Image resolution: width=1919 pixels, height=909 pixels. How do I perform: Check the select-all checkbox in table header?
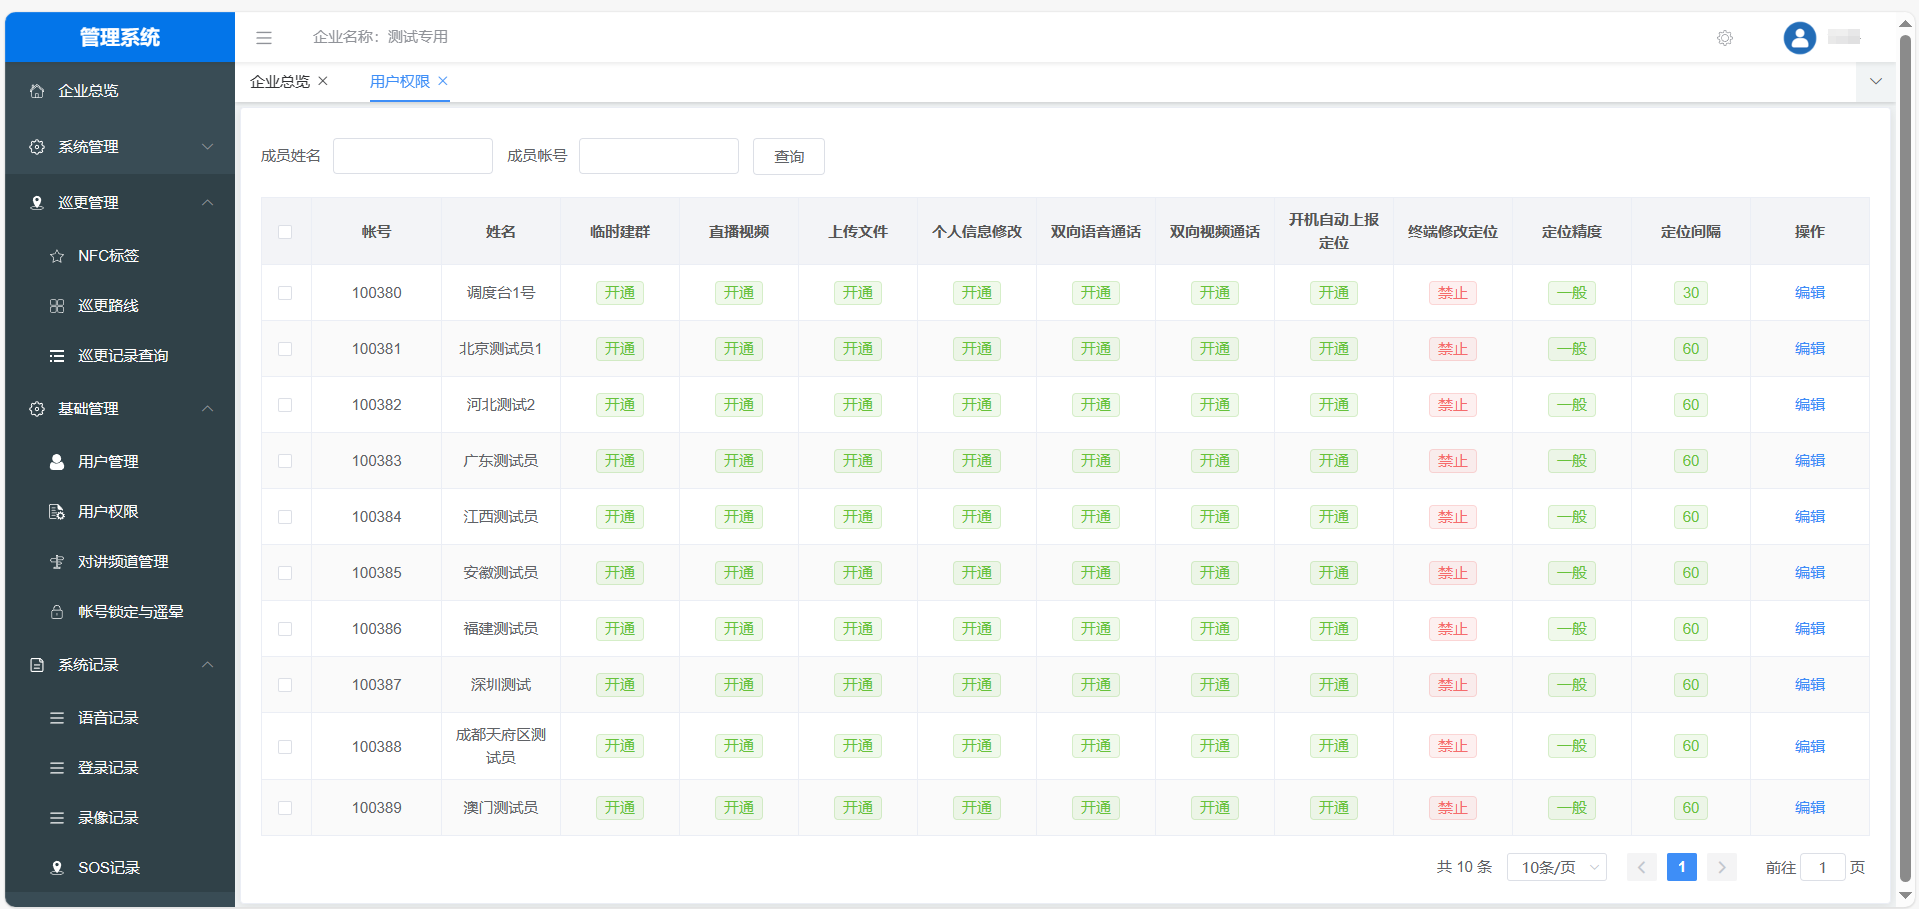click(286, 231)
